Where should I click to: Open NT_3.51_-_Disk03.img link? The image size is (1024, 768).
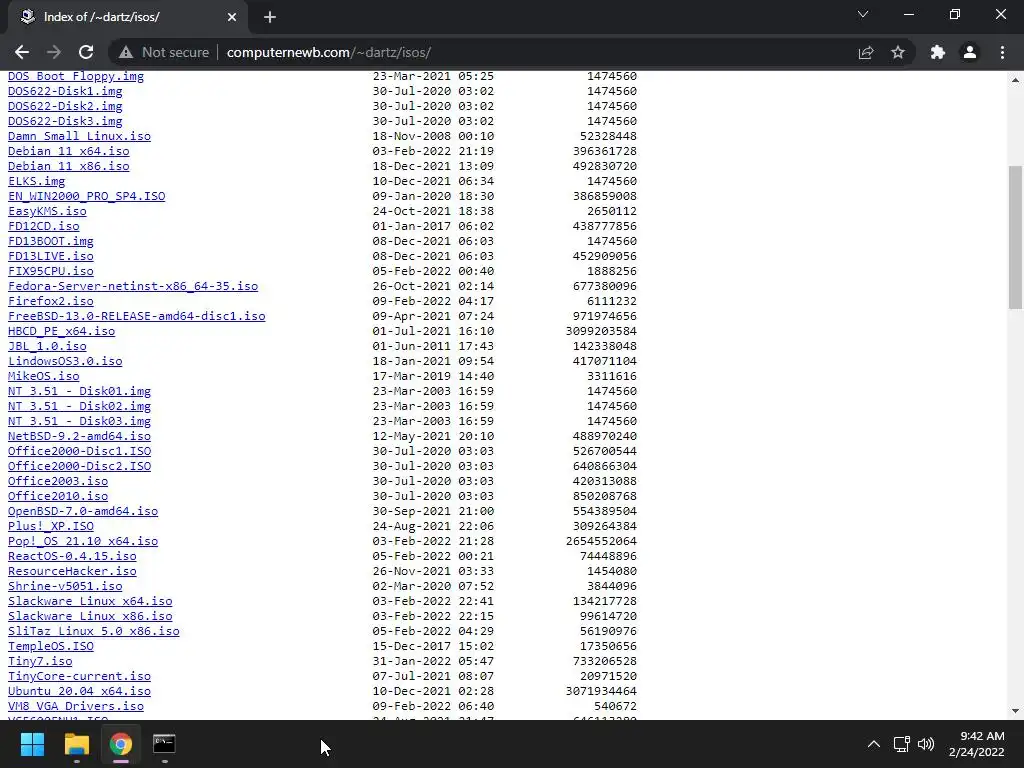tap(79, 422)
